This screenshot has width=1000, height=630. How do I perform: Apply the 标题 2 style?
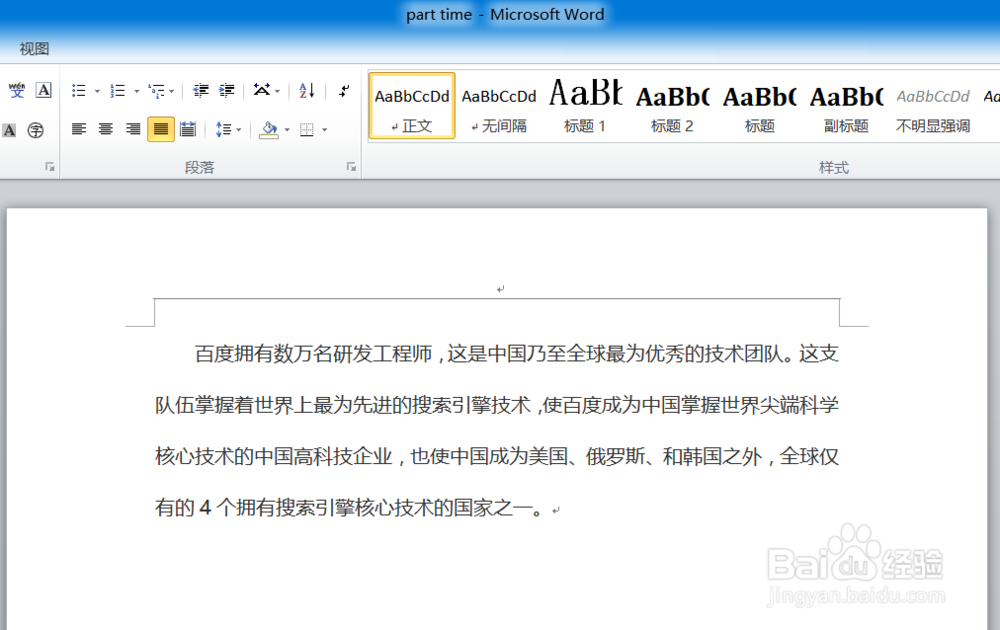[x=672, y=106]
